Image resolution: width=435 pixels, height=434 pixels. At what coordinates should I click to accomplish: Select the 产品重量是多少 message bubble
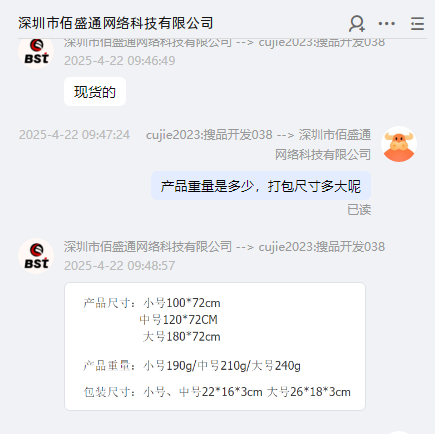point(261,186)
